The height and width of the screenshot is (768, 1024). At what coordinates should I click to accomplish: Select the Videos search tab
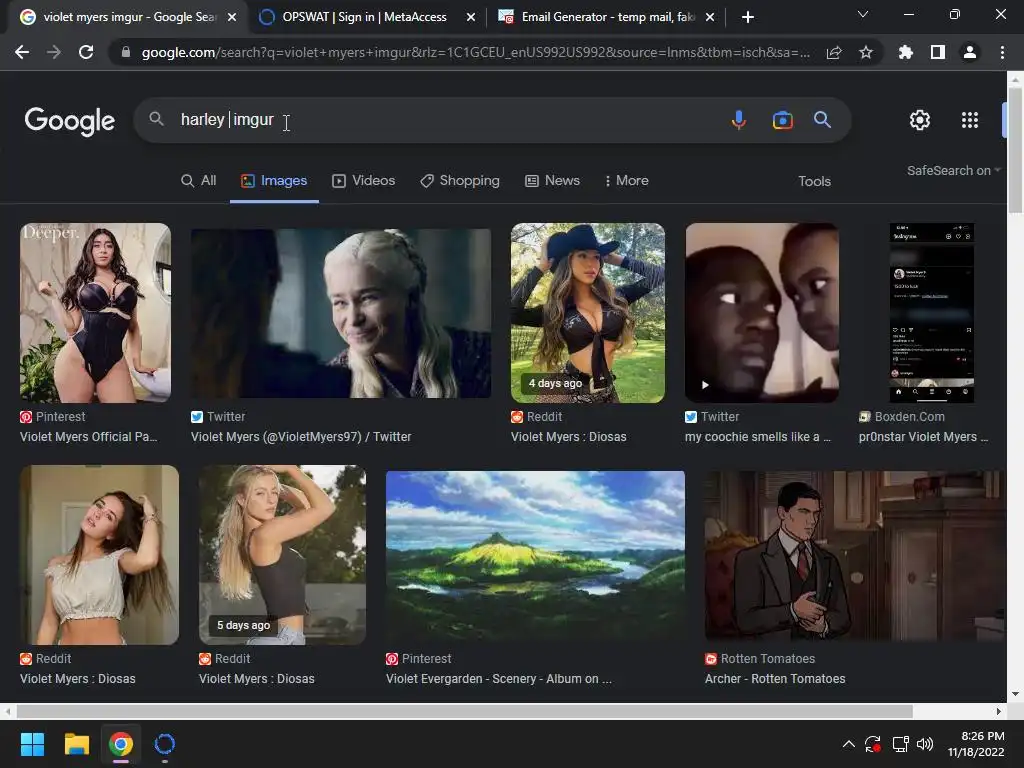coord(364,181)
